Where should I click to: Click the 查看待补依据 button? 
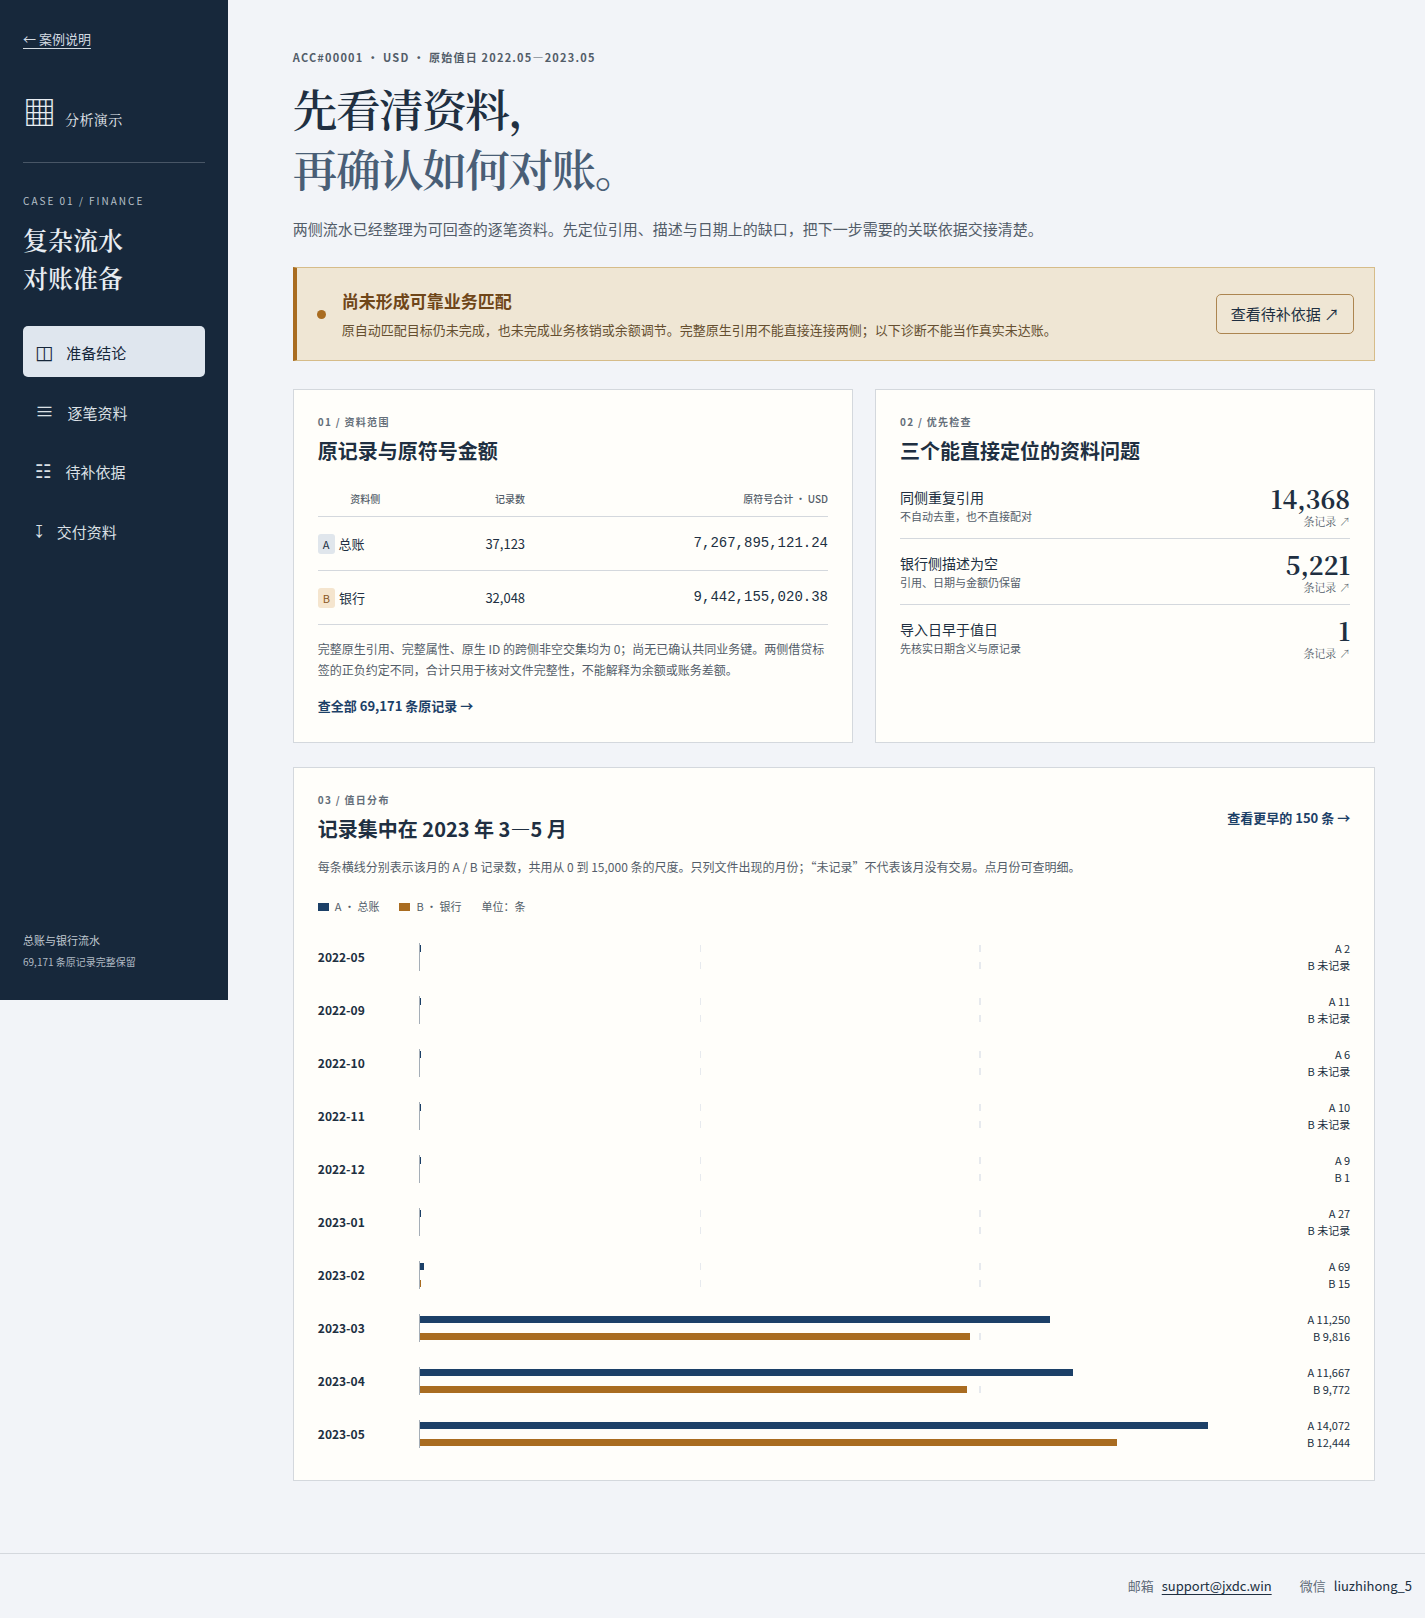pyautogui.click(x=1284, y=314)
